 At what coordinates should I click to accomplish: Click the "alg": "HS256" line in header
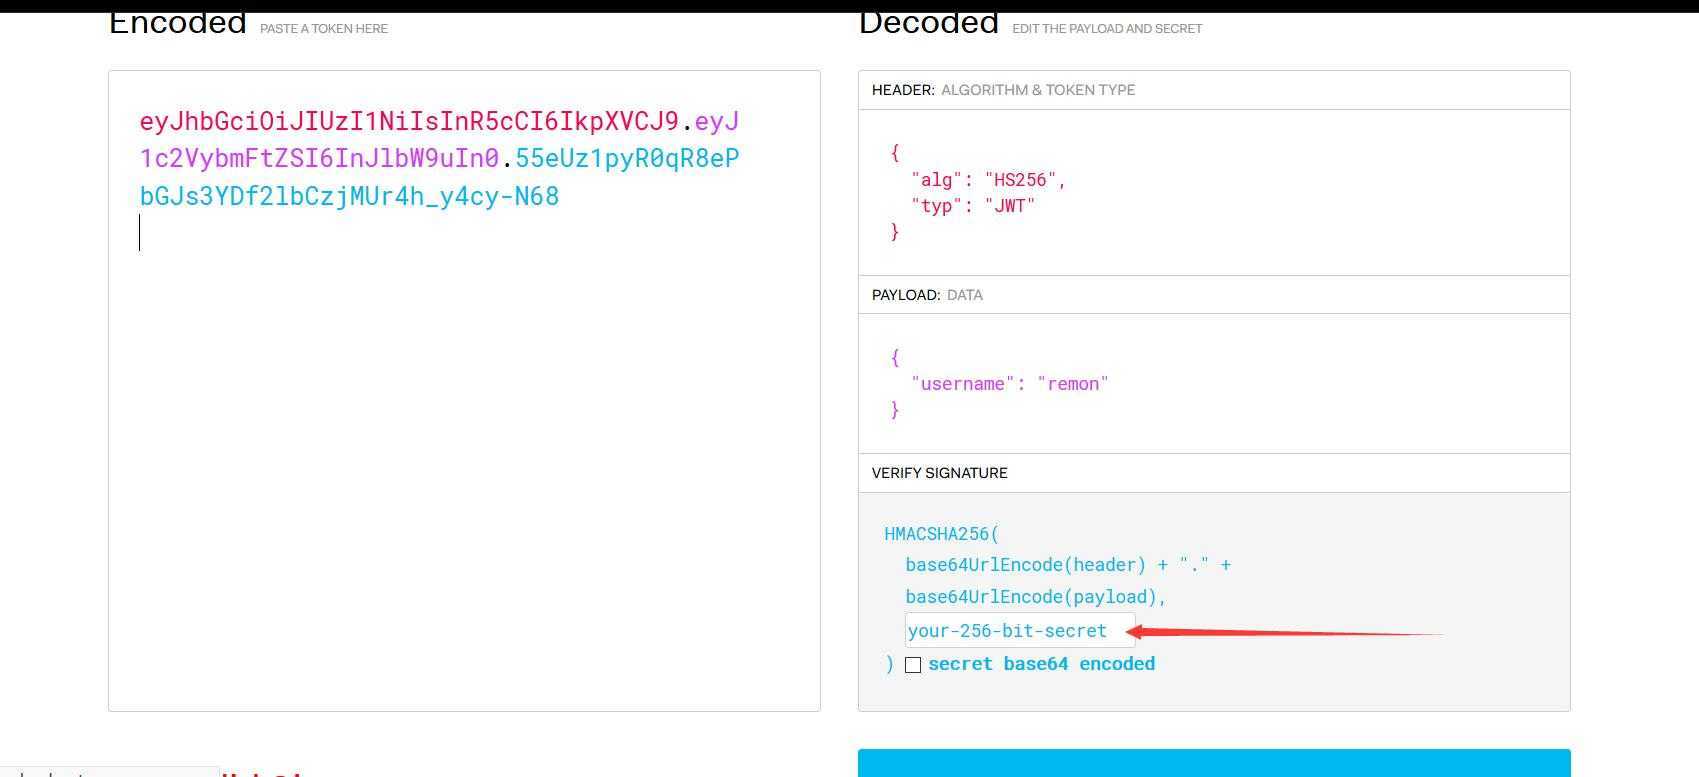pos(988,180)
